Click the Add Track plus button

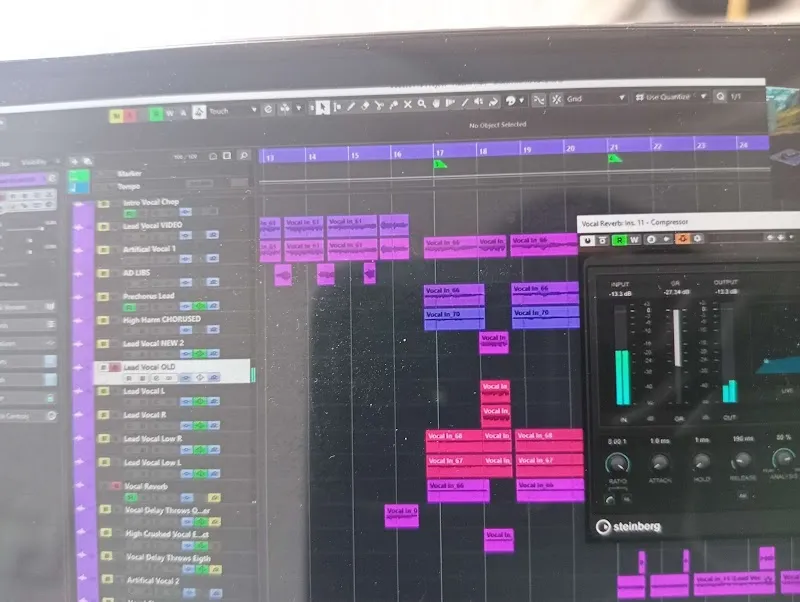pyautogui.click(x=74, y=162)
